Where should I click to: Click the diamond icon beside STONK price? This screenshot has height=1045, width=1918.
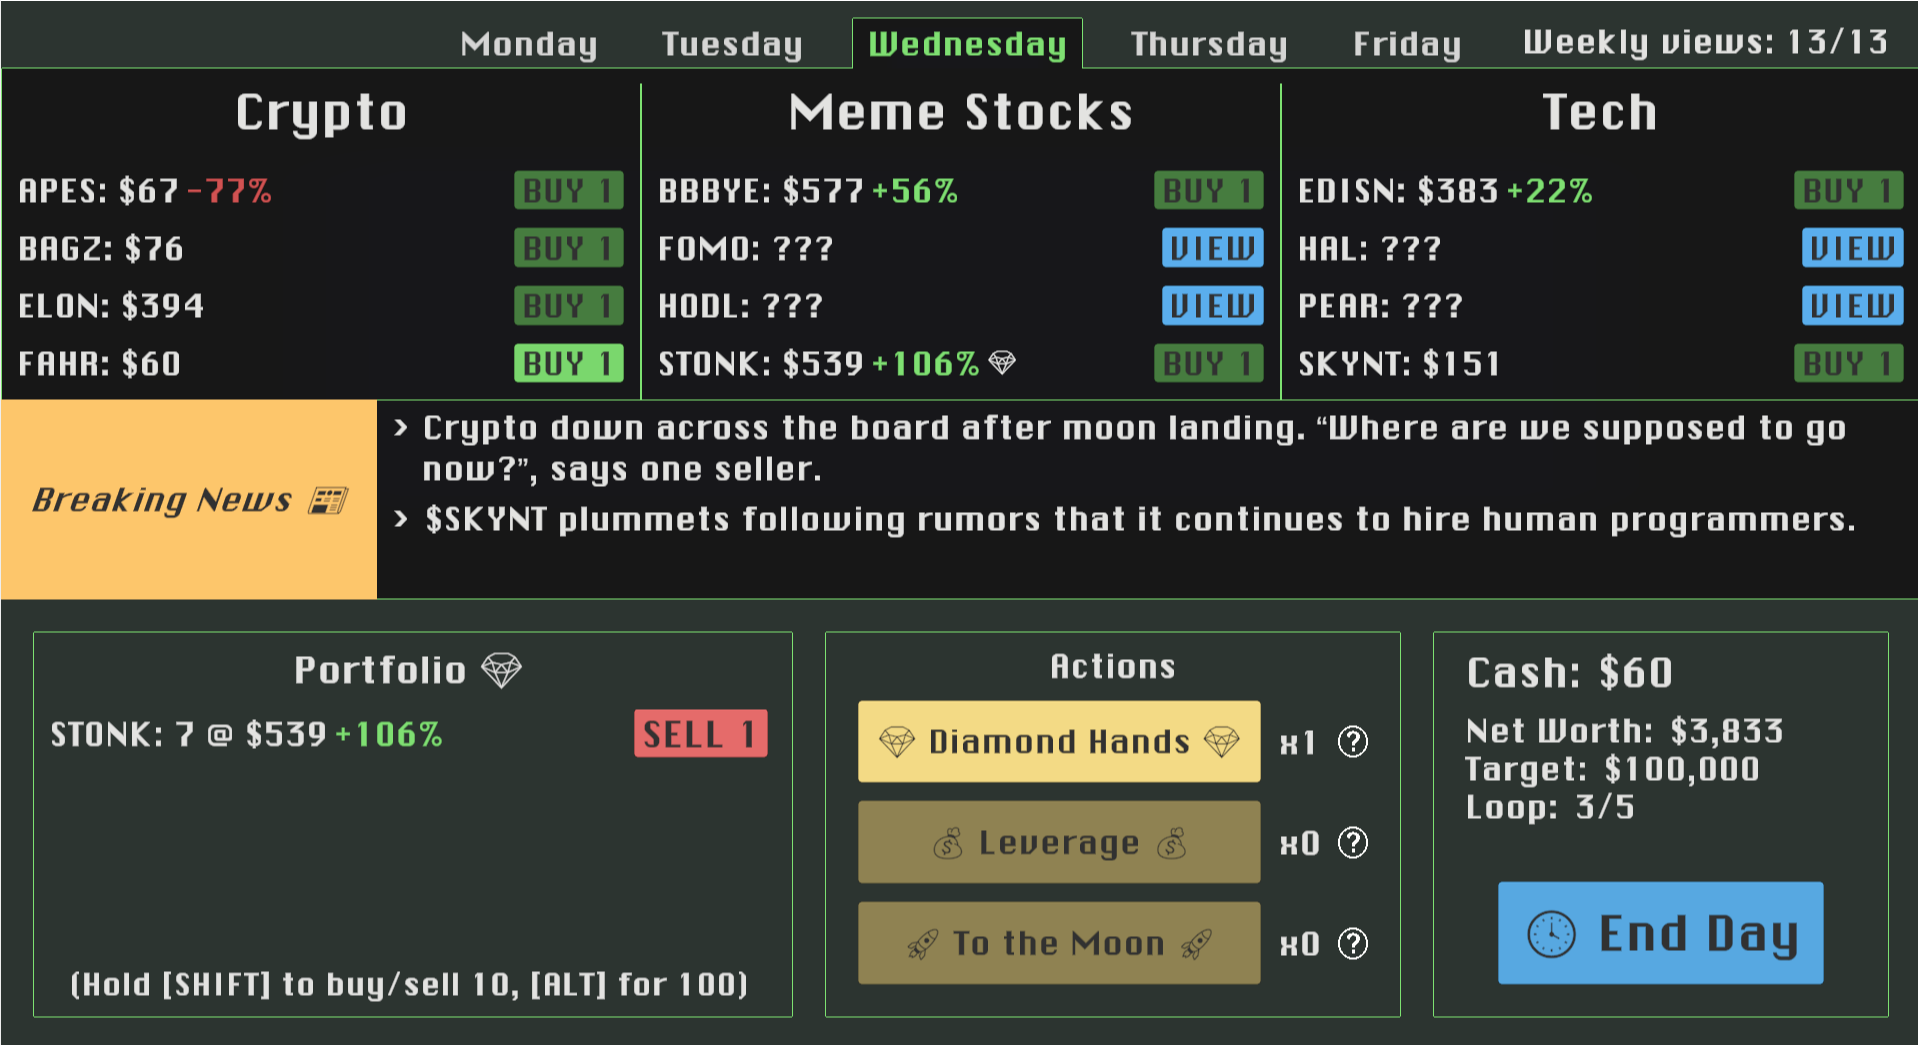pos(1002,363)
